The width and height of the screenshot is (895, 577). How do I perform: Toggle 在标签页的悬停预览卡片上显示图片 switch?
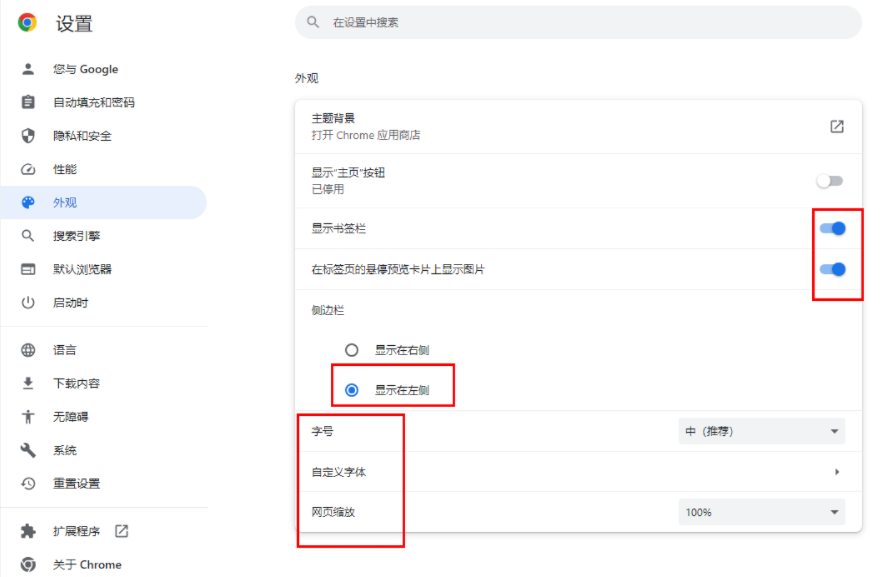click(833, 269)
